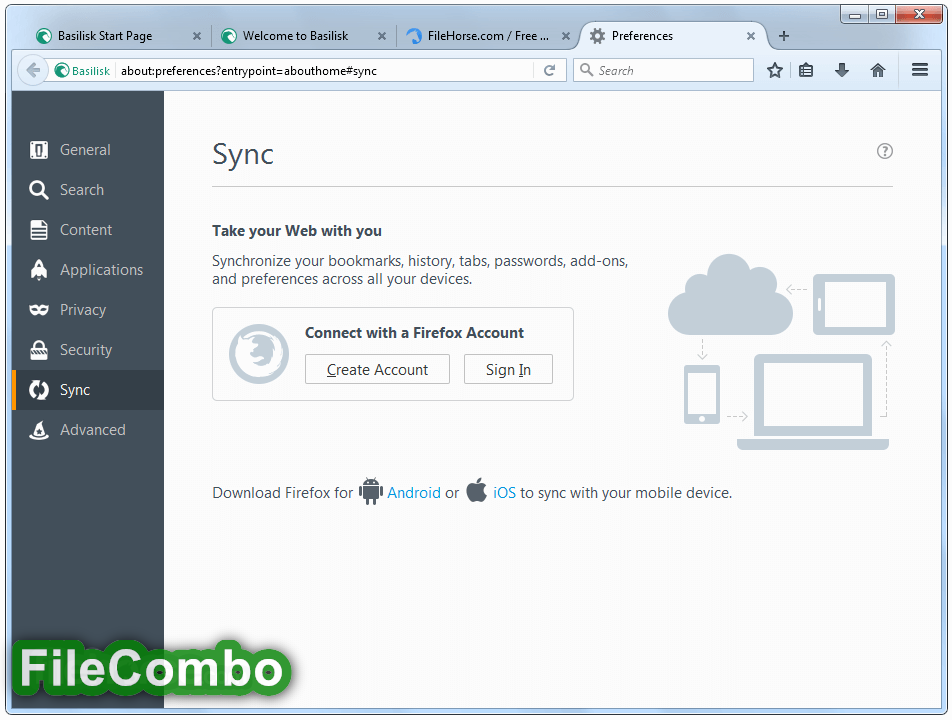Open the Security preferences panel
The height and width of the screenshot is (720, 952).
[87, 350]
